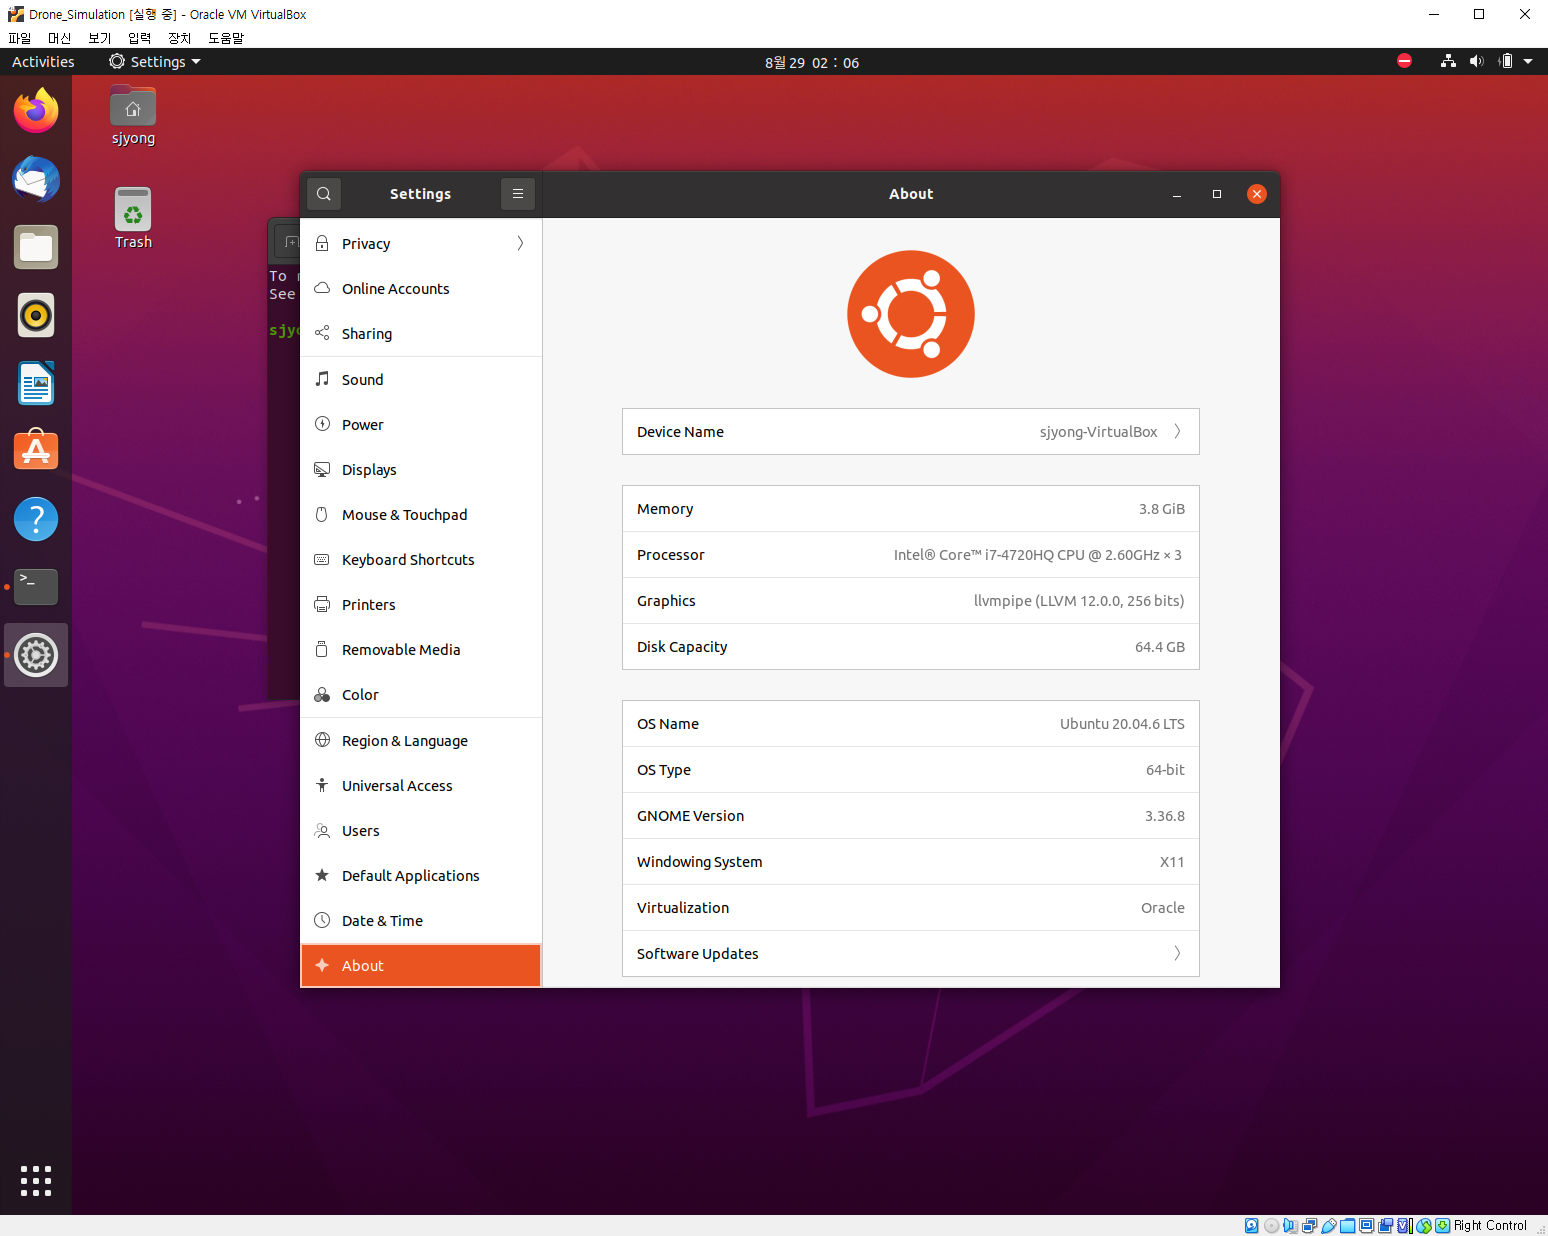The image size is (1548, 1236).
Task: Open Help from the dock
Action: 36,519
